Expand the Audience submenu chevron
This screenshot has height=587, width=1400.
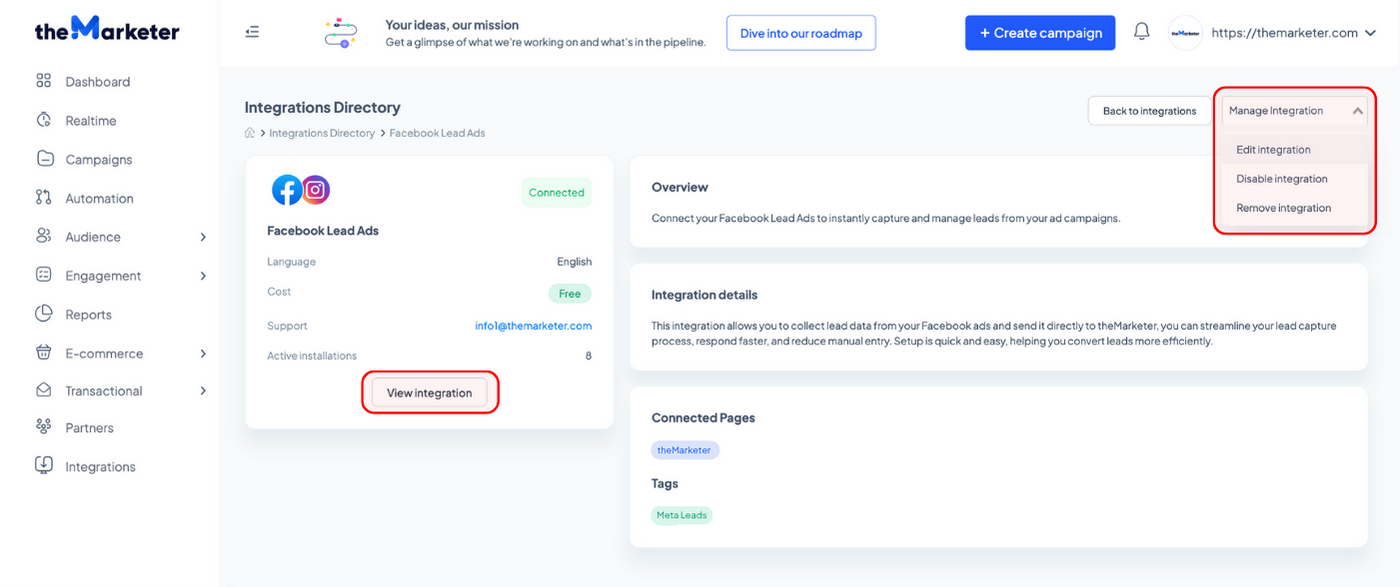click(203, 237)
